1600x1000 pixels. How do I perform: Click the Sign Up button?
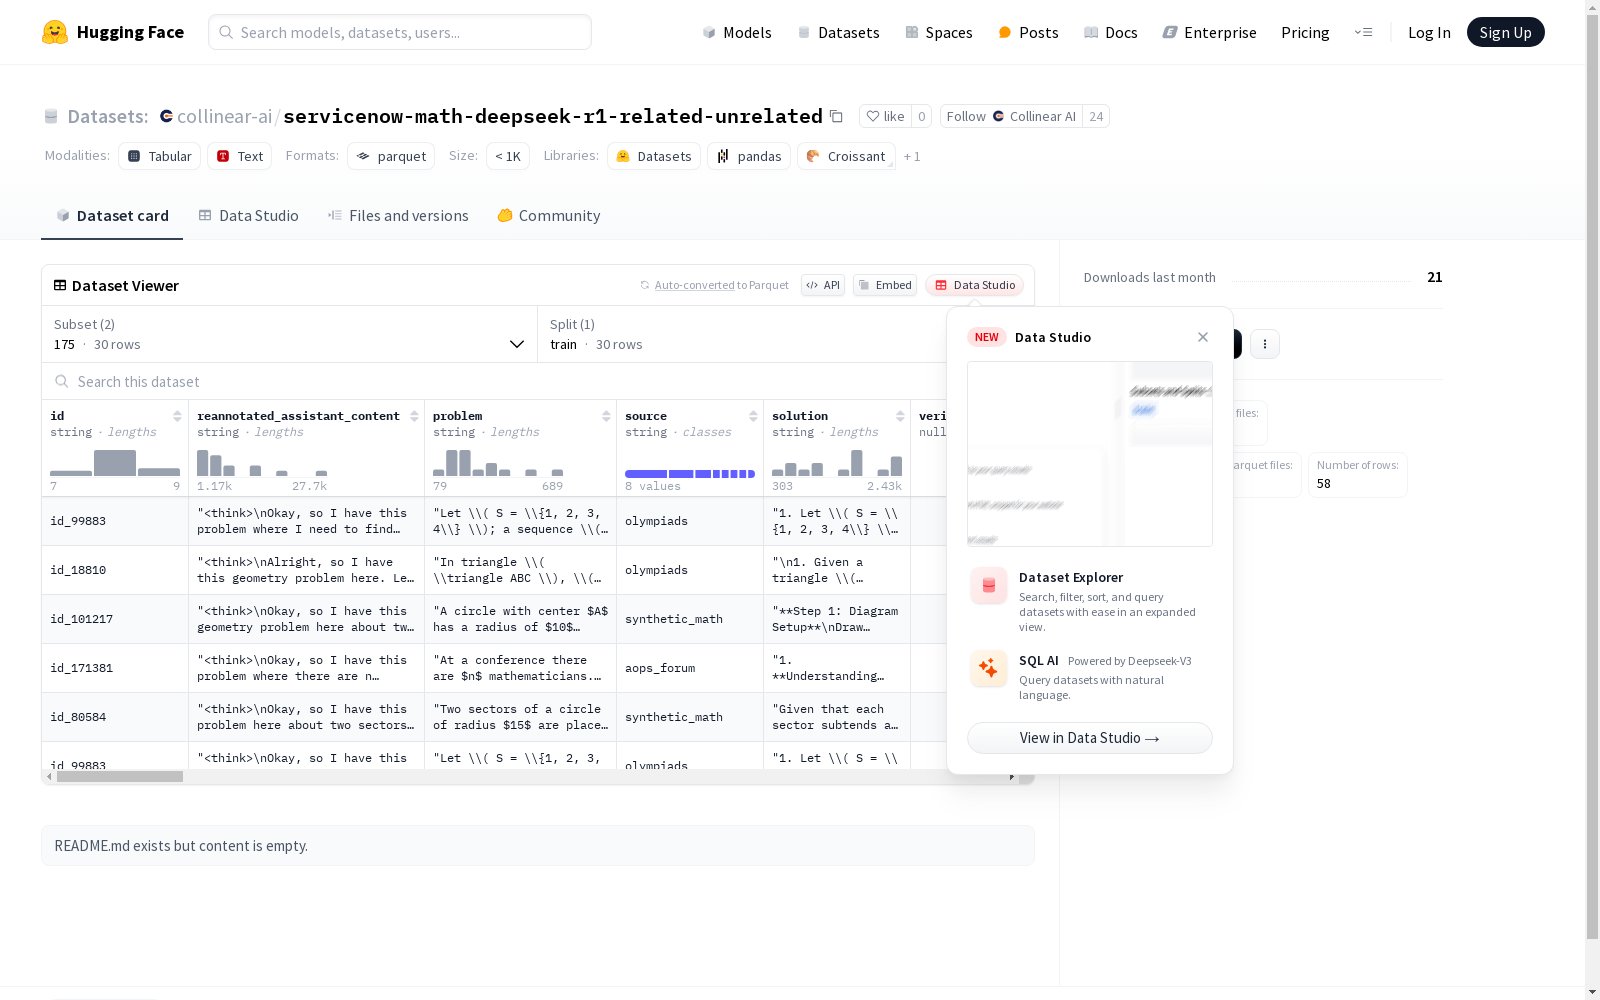1506,32
